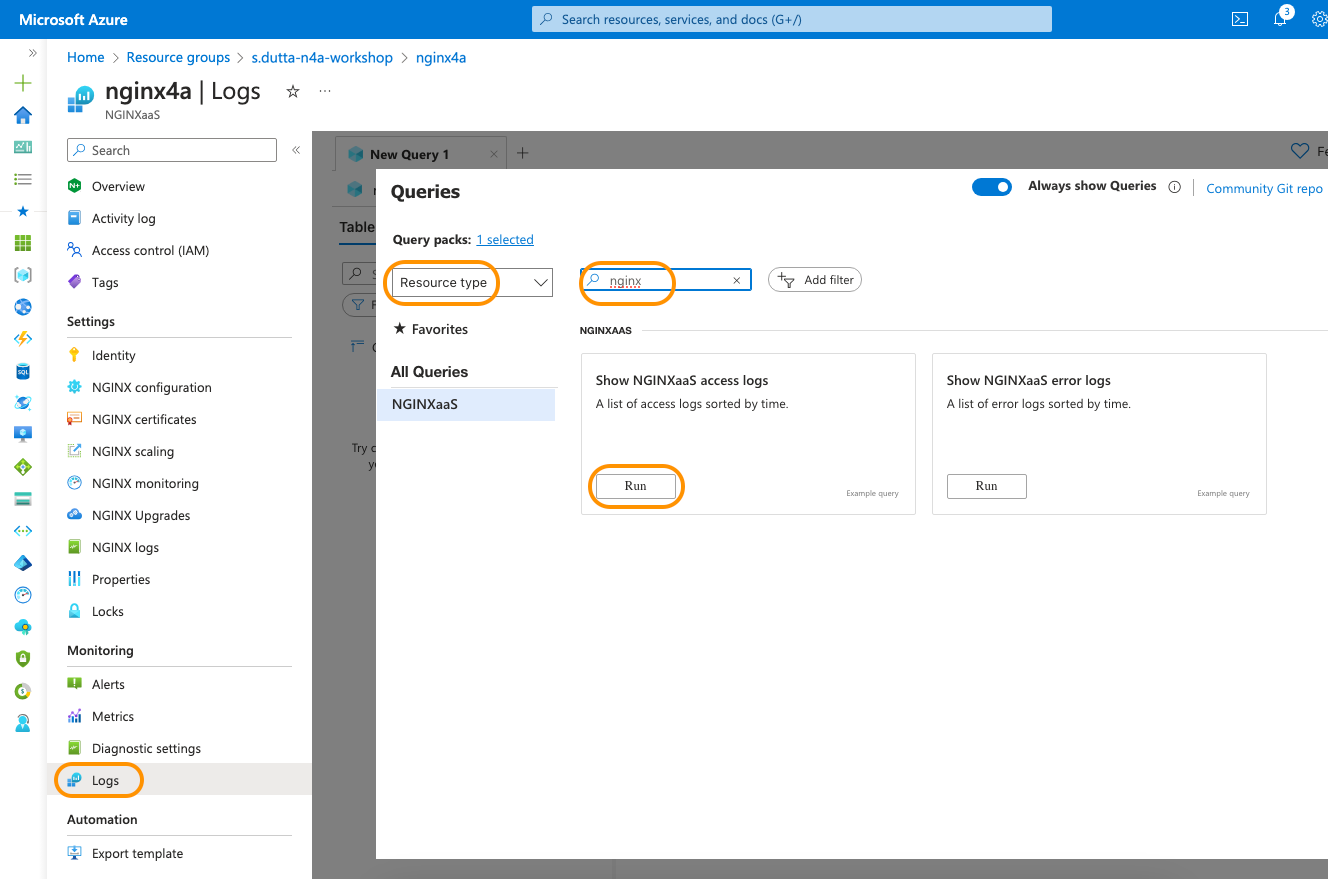Favorite nginx4a with the star icon
The image size is (1328, 879).
click(x=293, y=91)
